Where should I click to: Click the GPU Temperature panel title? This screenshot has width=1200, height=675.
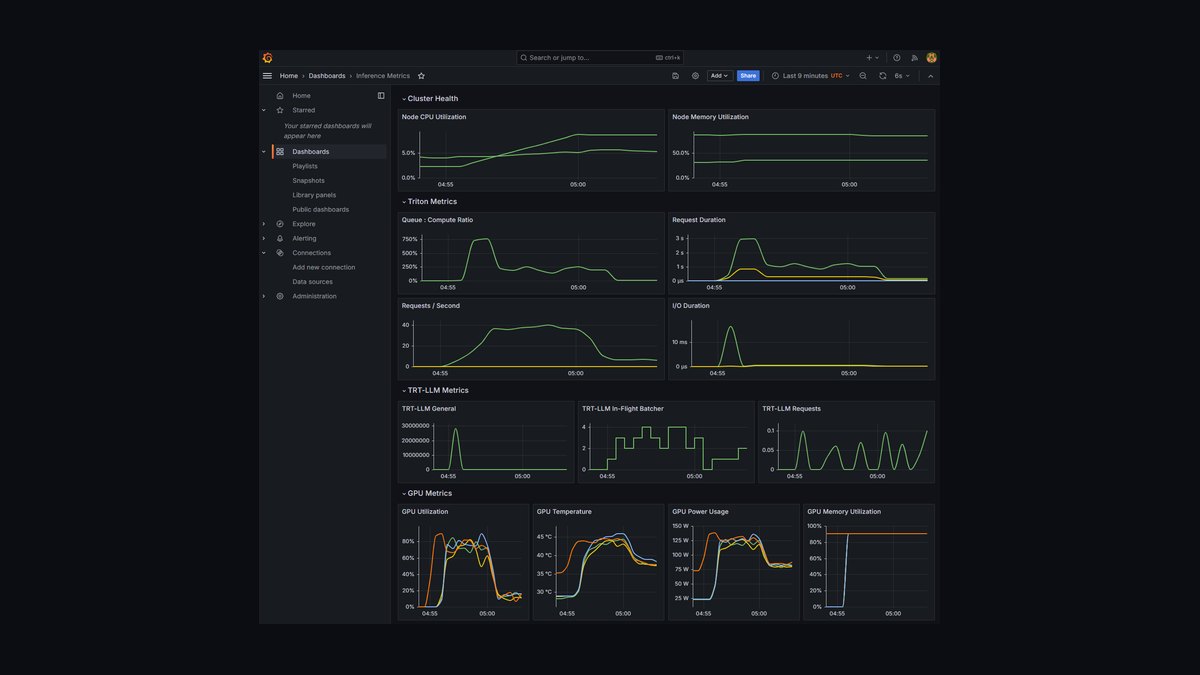tap(564, 512)
